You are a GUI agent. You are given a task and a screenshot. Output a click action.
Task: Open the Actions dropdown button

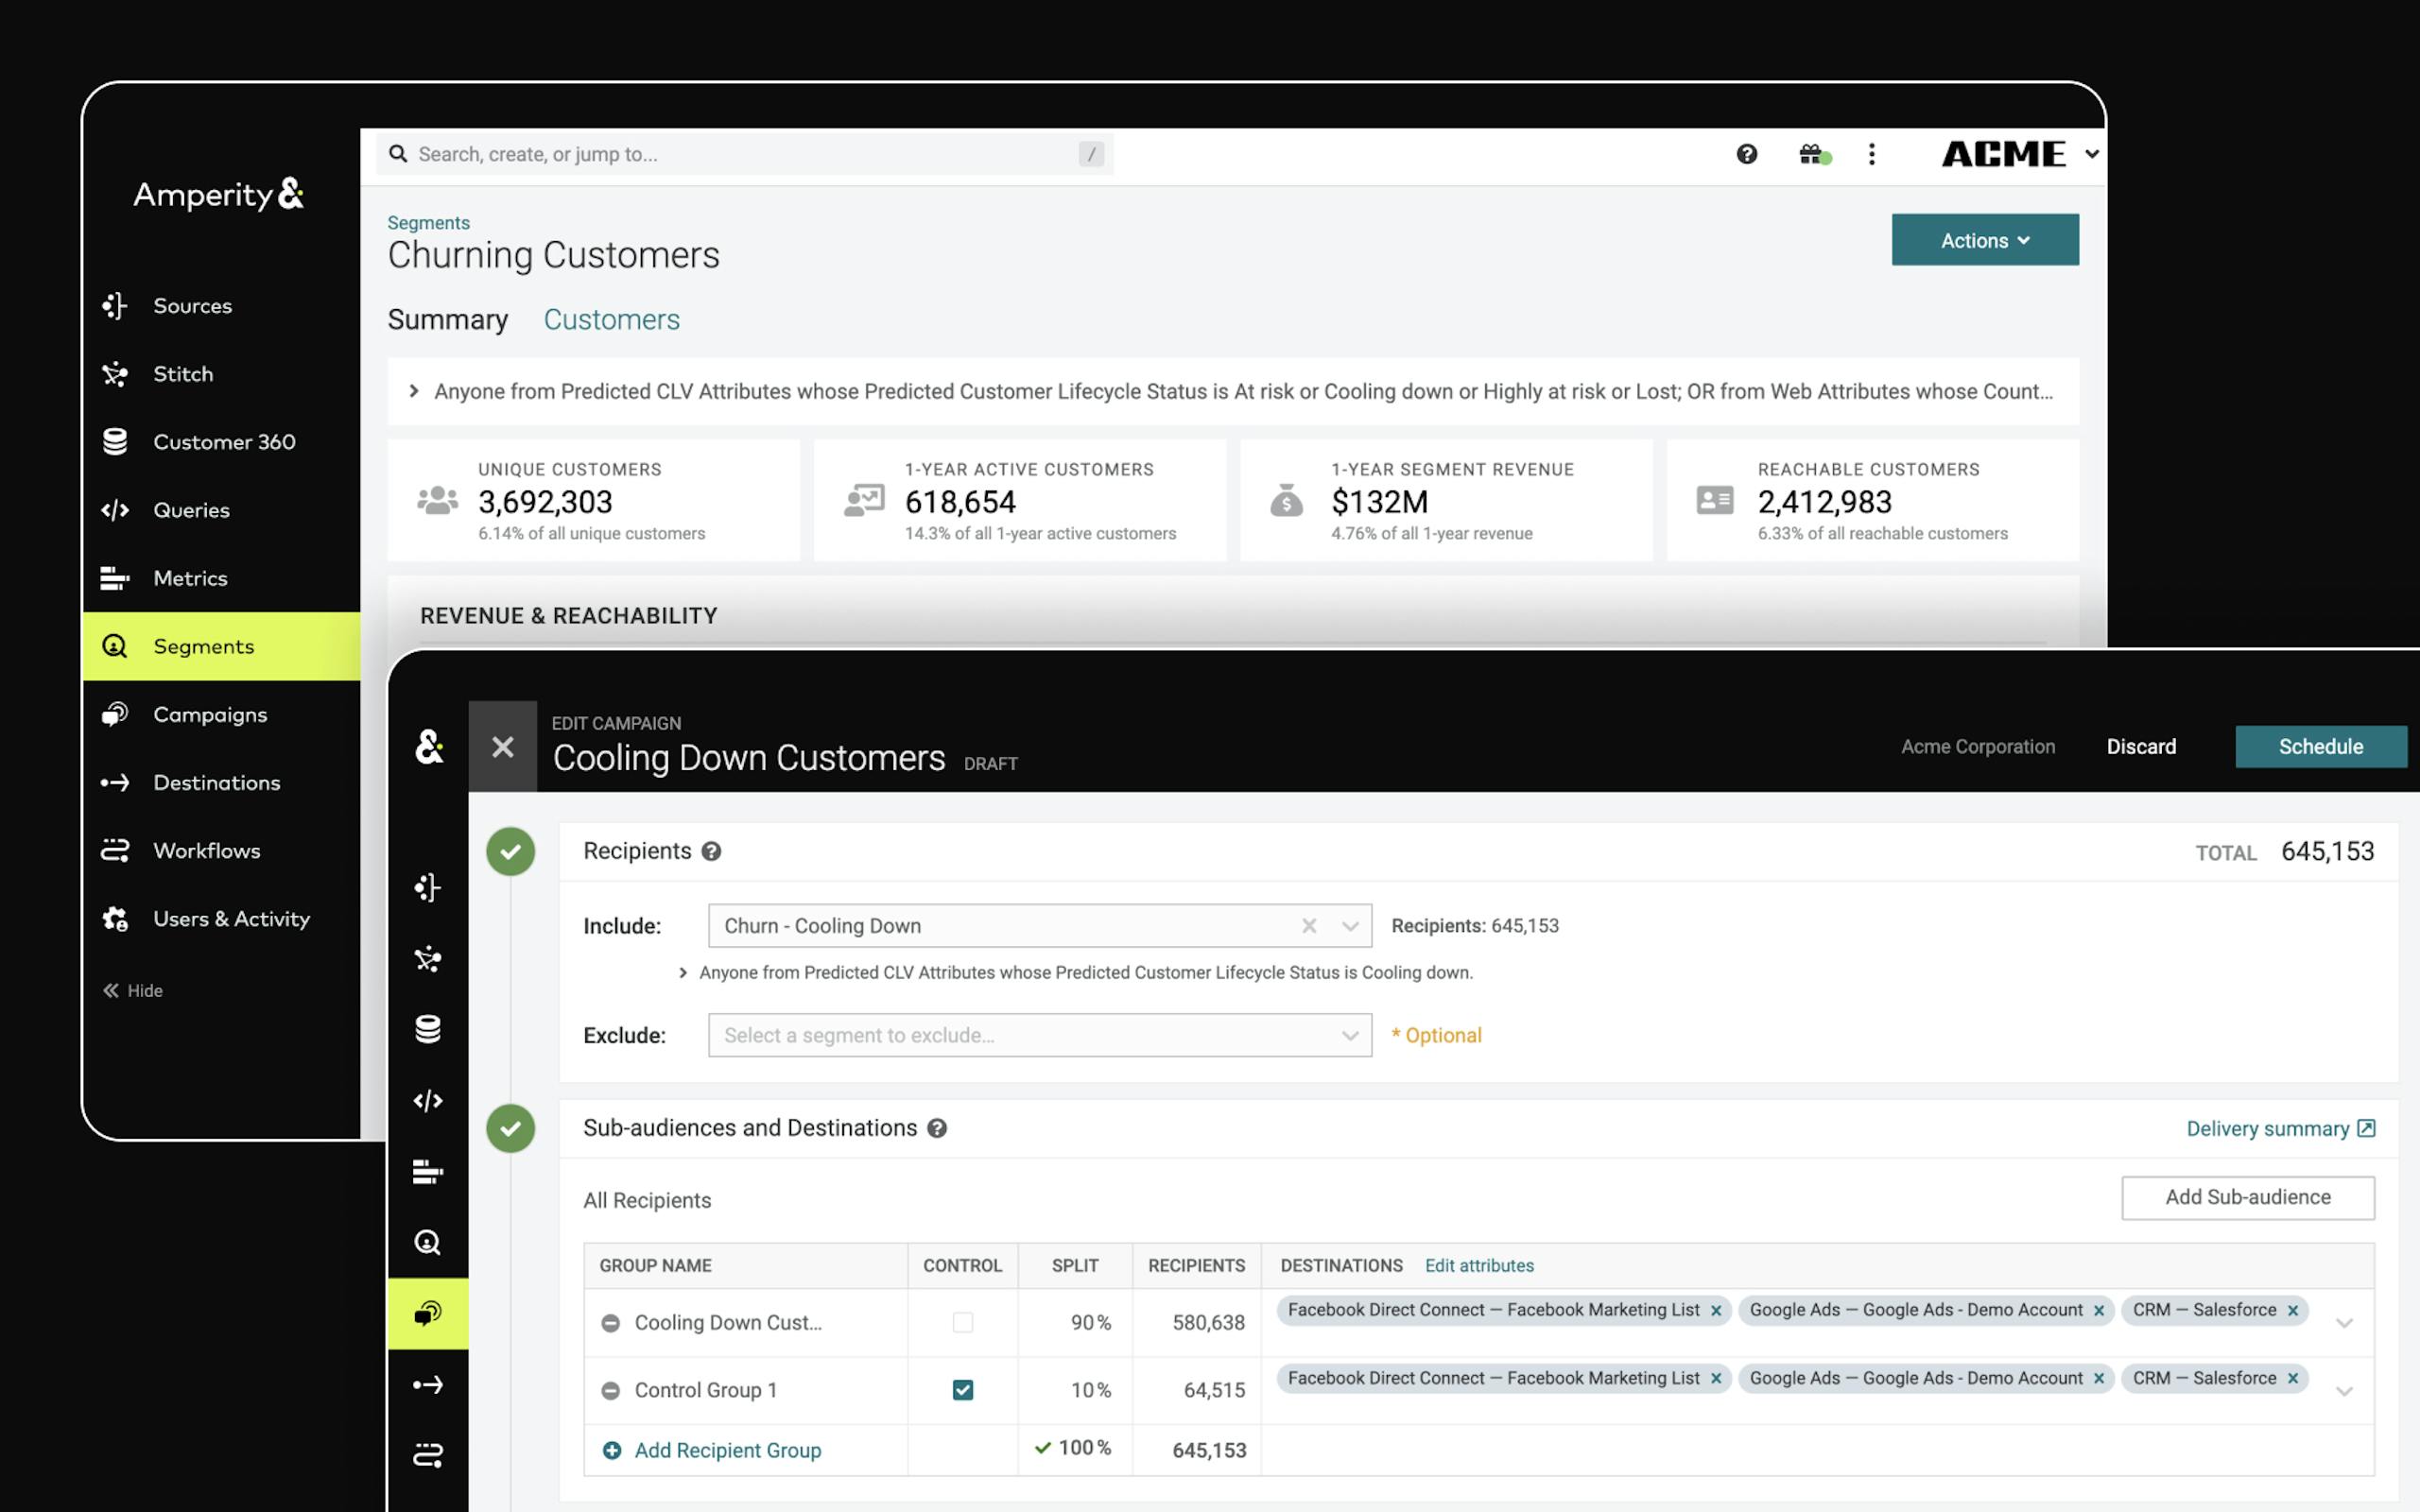pyautogui.click(x=1984, y=240)
